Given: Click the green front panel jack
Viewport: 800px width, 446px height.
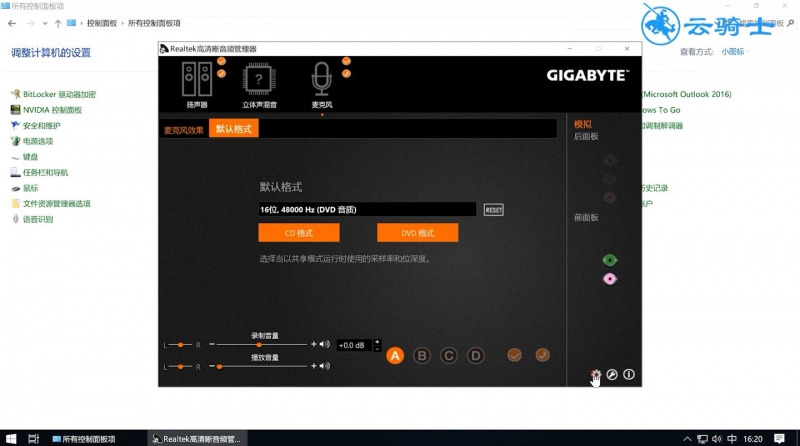Looking at the screenshot, I should 610,260.
